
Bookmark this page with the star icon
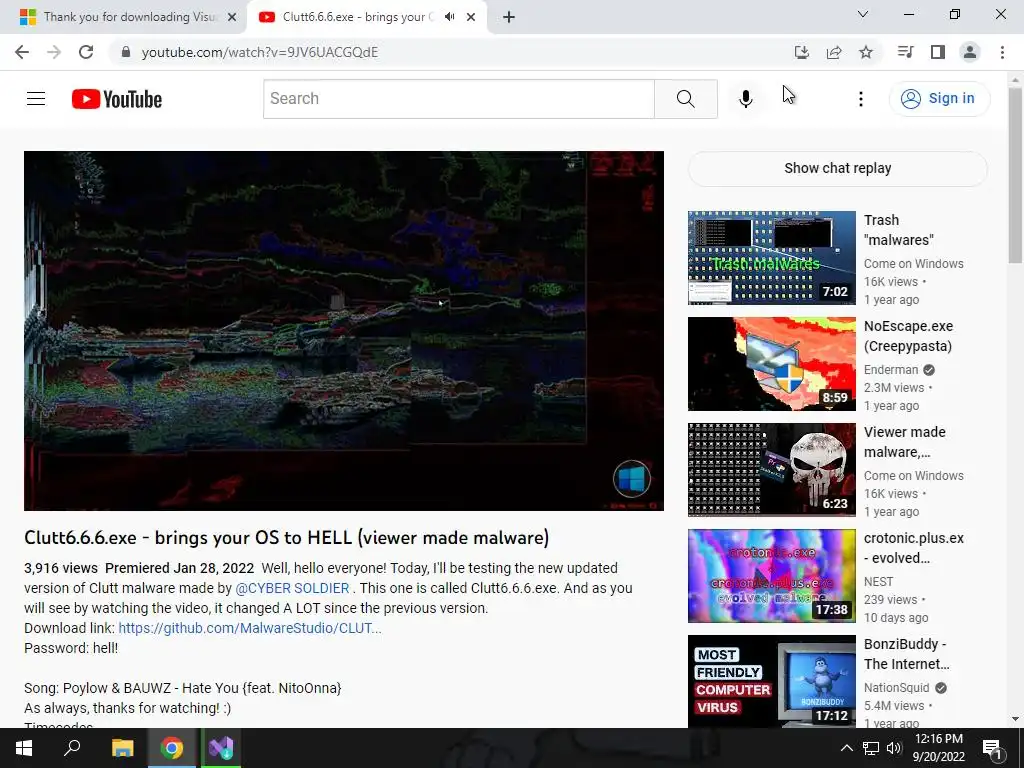point(866,52)
